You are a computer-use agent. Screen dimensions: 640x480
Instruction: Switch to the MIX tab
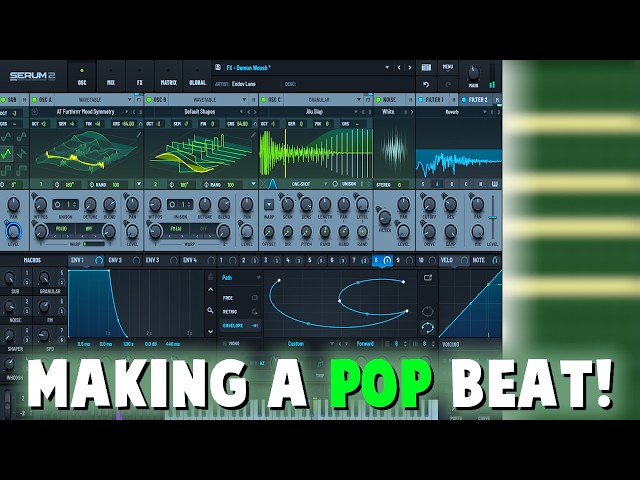(111, 77)
